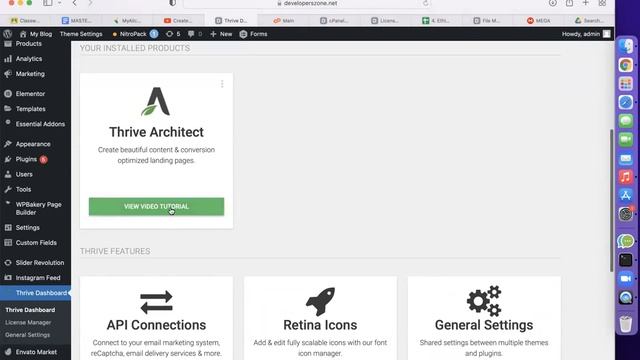Switch to the cPanel browser tab
The height and width of the screenshot is (360, 640).
[x=334, y=20]
